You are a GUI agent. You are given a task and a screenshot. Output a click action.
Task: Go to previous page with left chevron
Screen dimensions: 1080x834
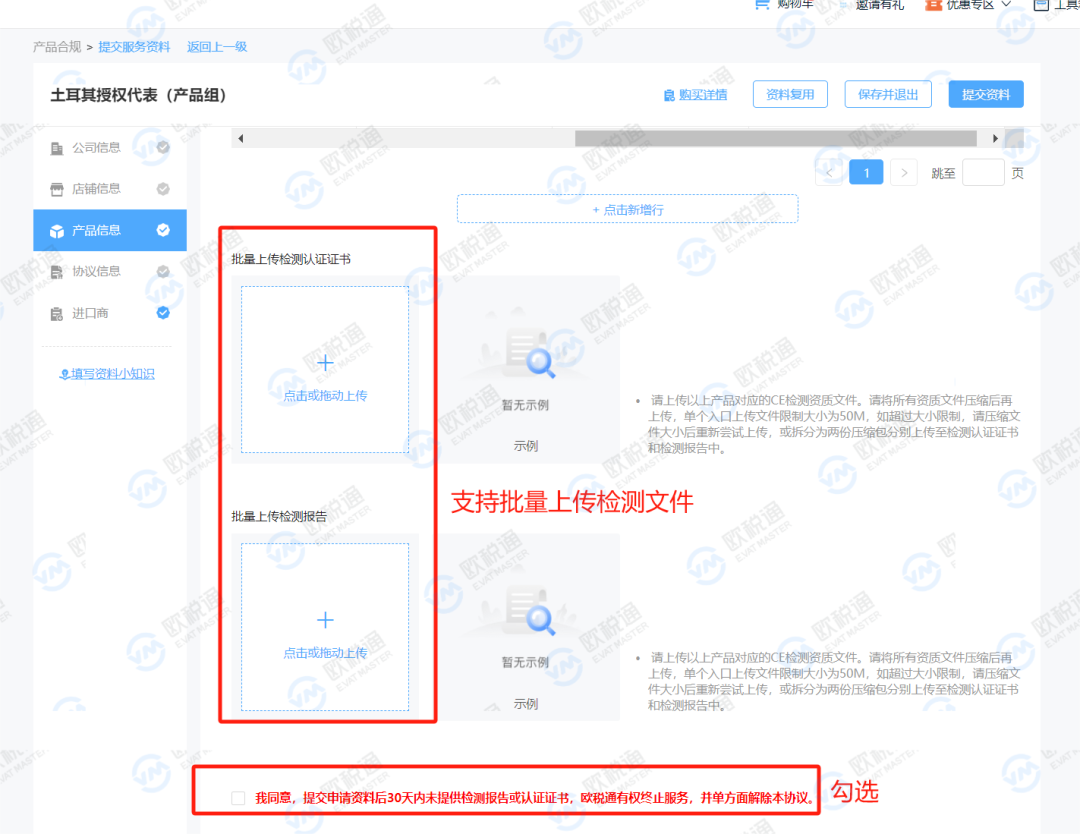coord(829,171)
